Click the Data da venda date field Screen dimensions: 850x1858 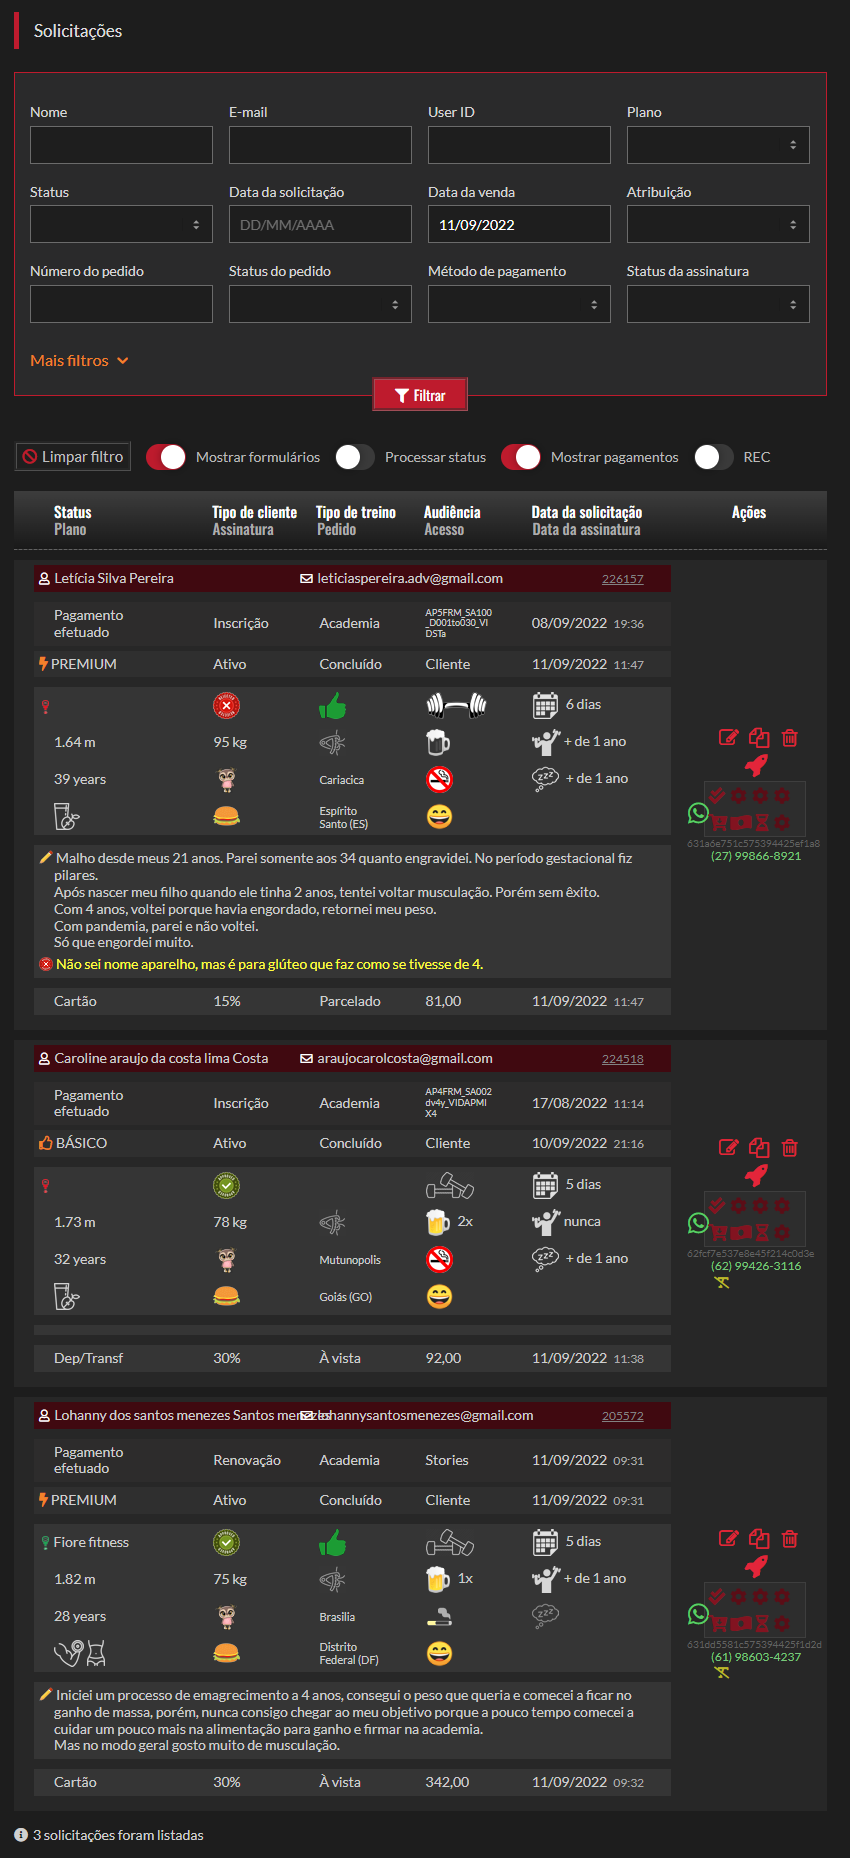coord(519,224)
